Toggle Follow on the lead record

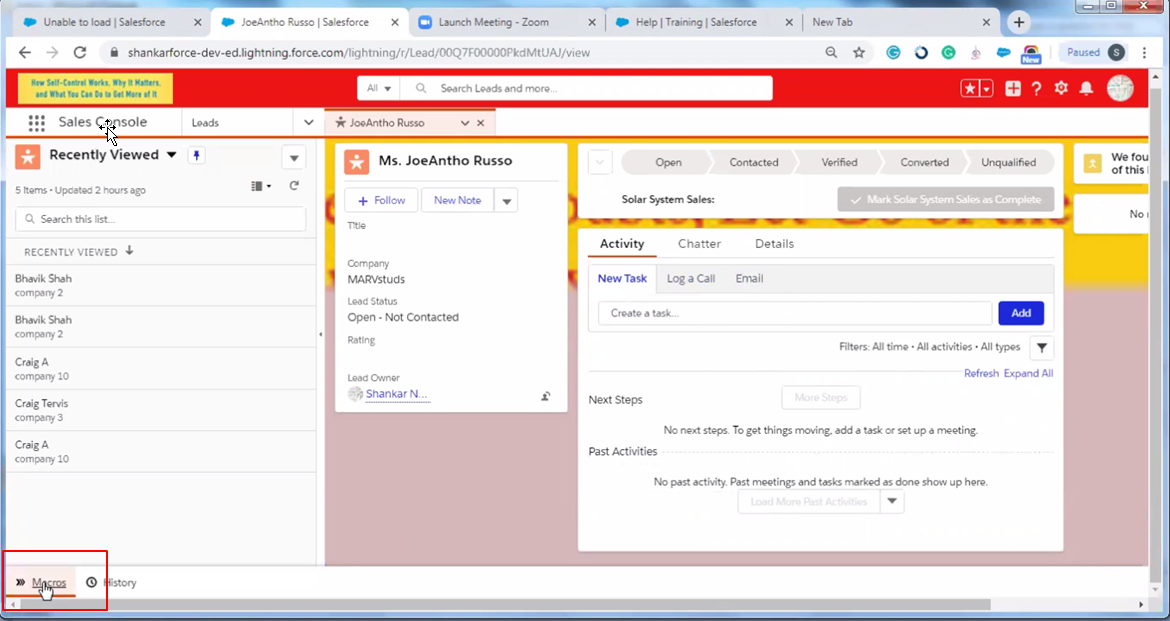[381, 200]
